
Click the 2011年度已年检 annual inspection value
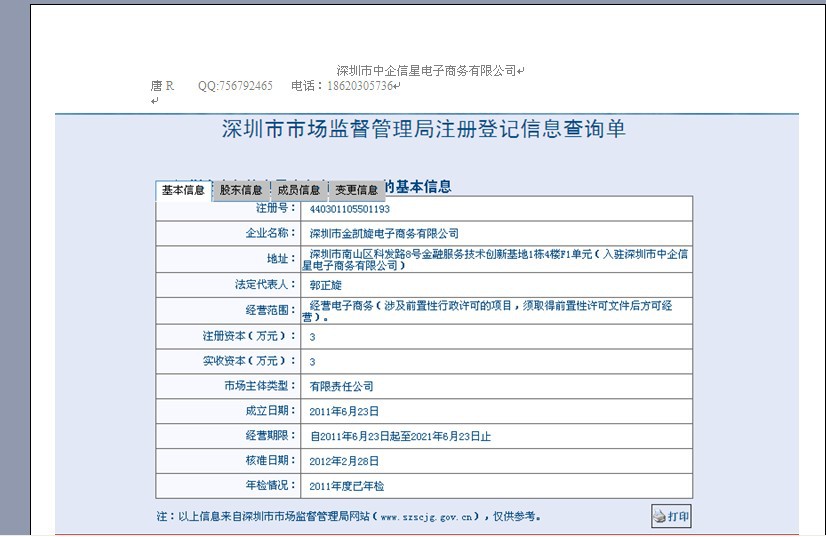[346, 486]
